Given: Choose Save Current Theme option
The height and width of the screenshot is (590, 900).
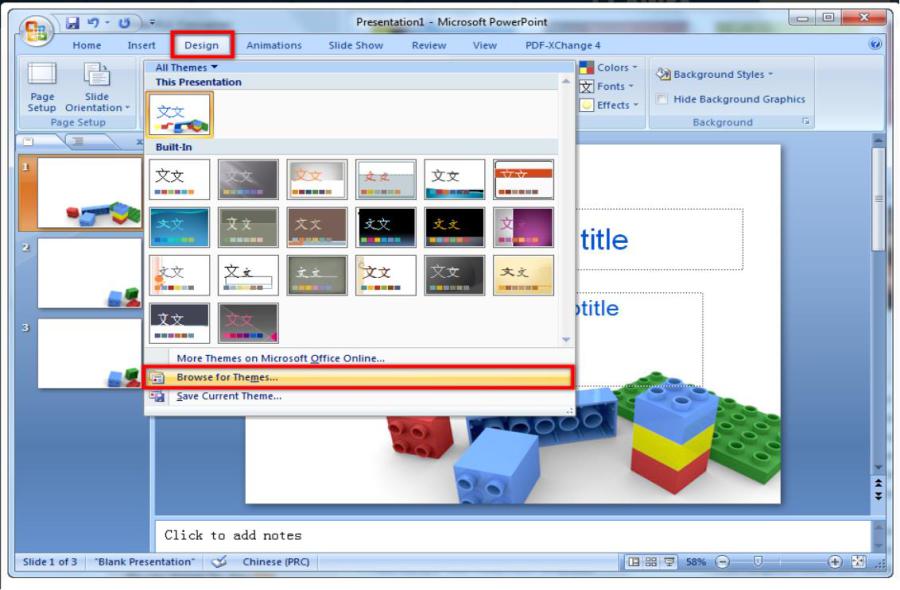Looking at the screenshot, I should [x=229, y=396].
